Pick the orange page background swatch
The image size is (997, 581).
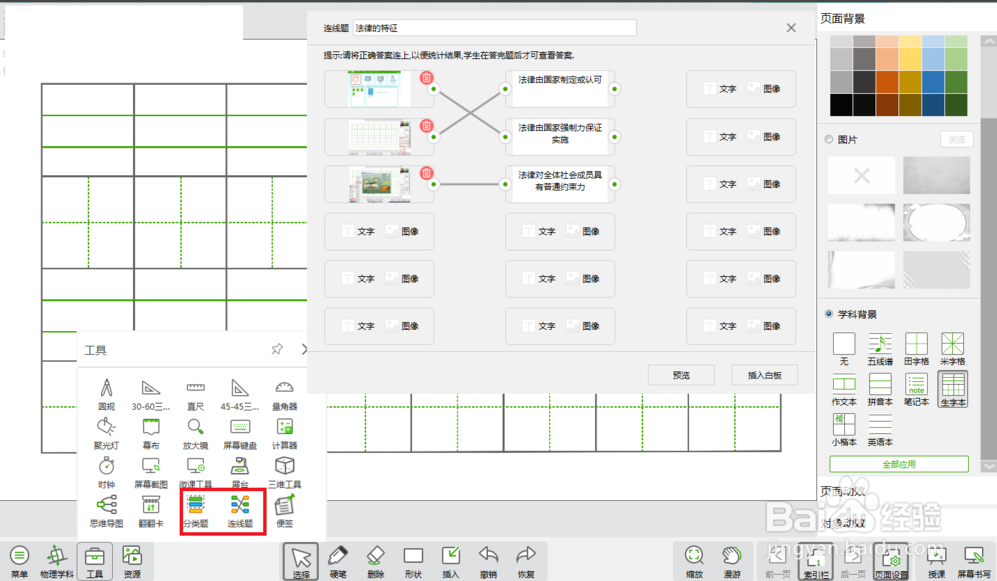pos(887,82)
